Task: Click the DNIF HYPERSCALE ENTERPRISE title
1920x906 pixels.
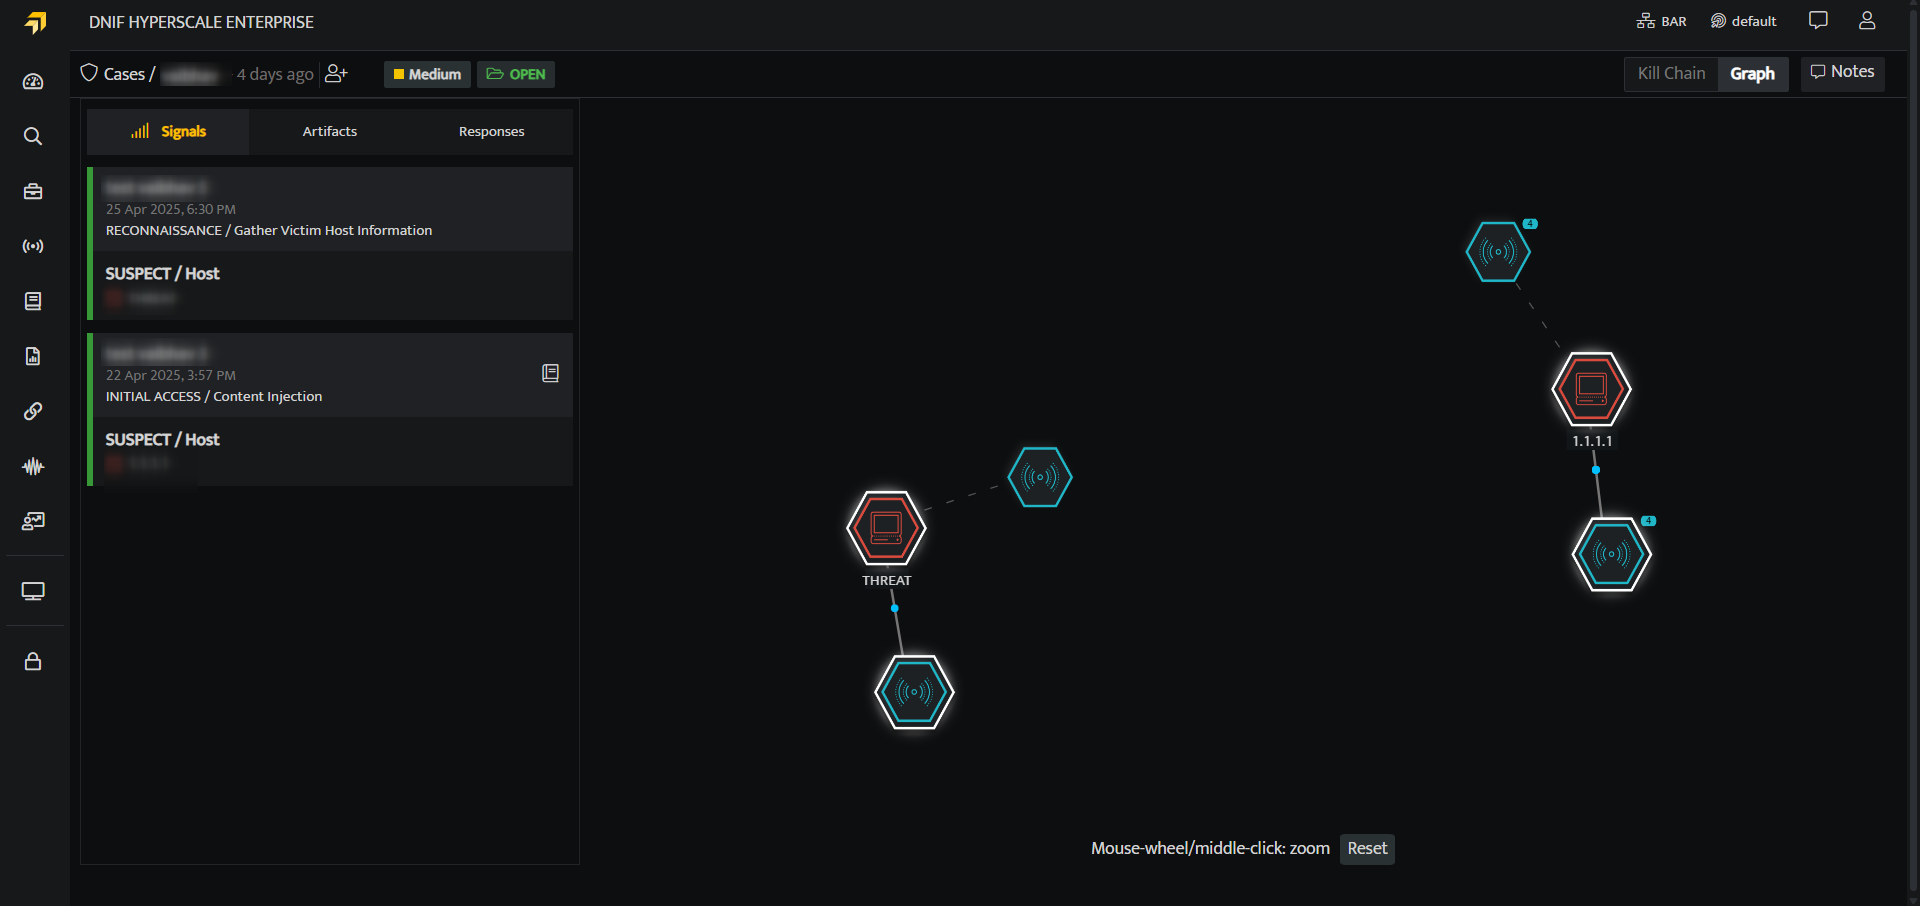Action: coord(201,22)
